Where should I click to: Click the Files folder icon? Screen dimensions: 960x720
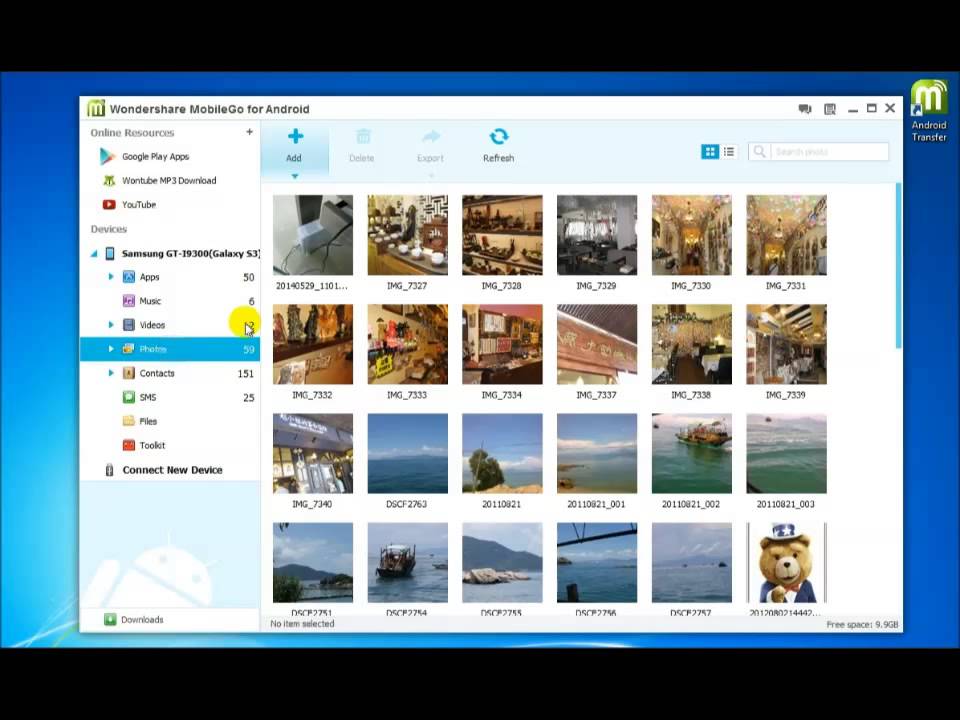(x=129, y=421)
